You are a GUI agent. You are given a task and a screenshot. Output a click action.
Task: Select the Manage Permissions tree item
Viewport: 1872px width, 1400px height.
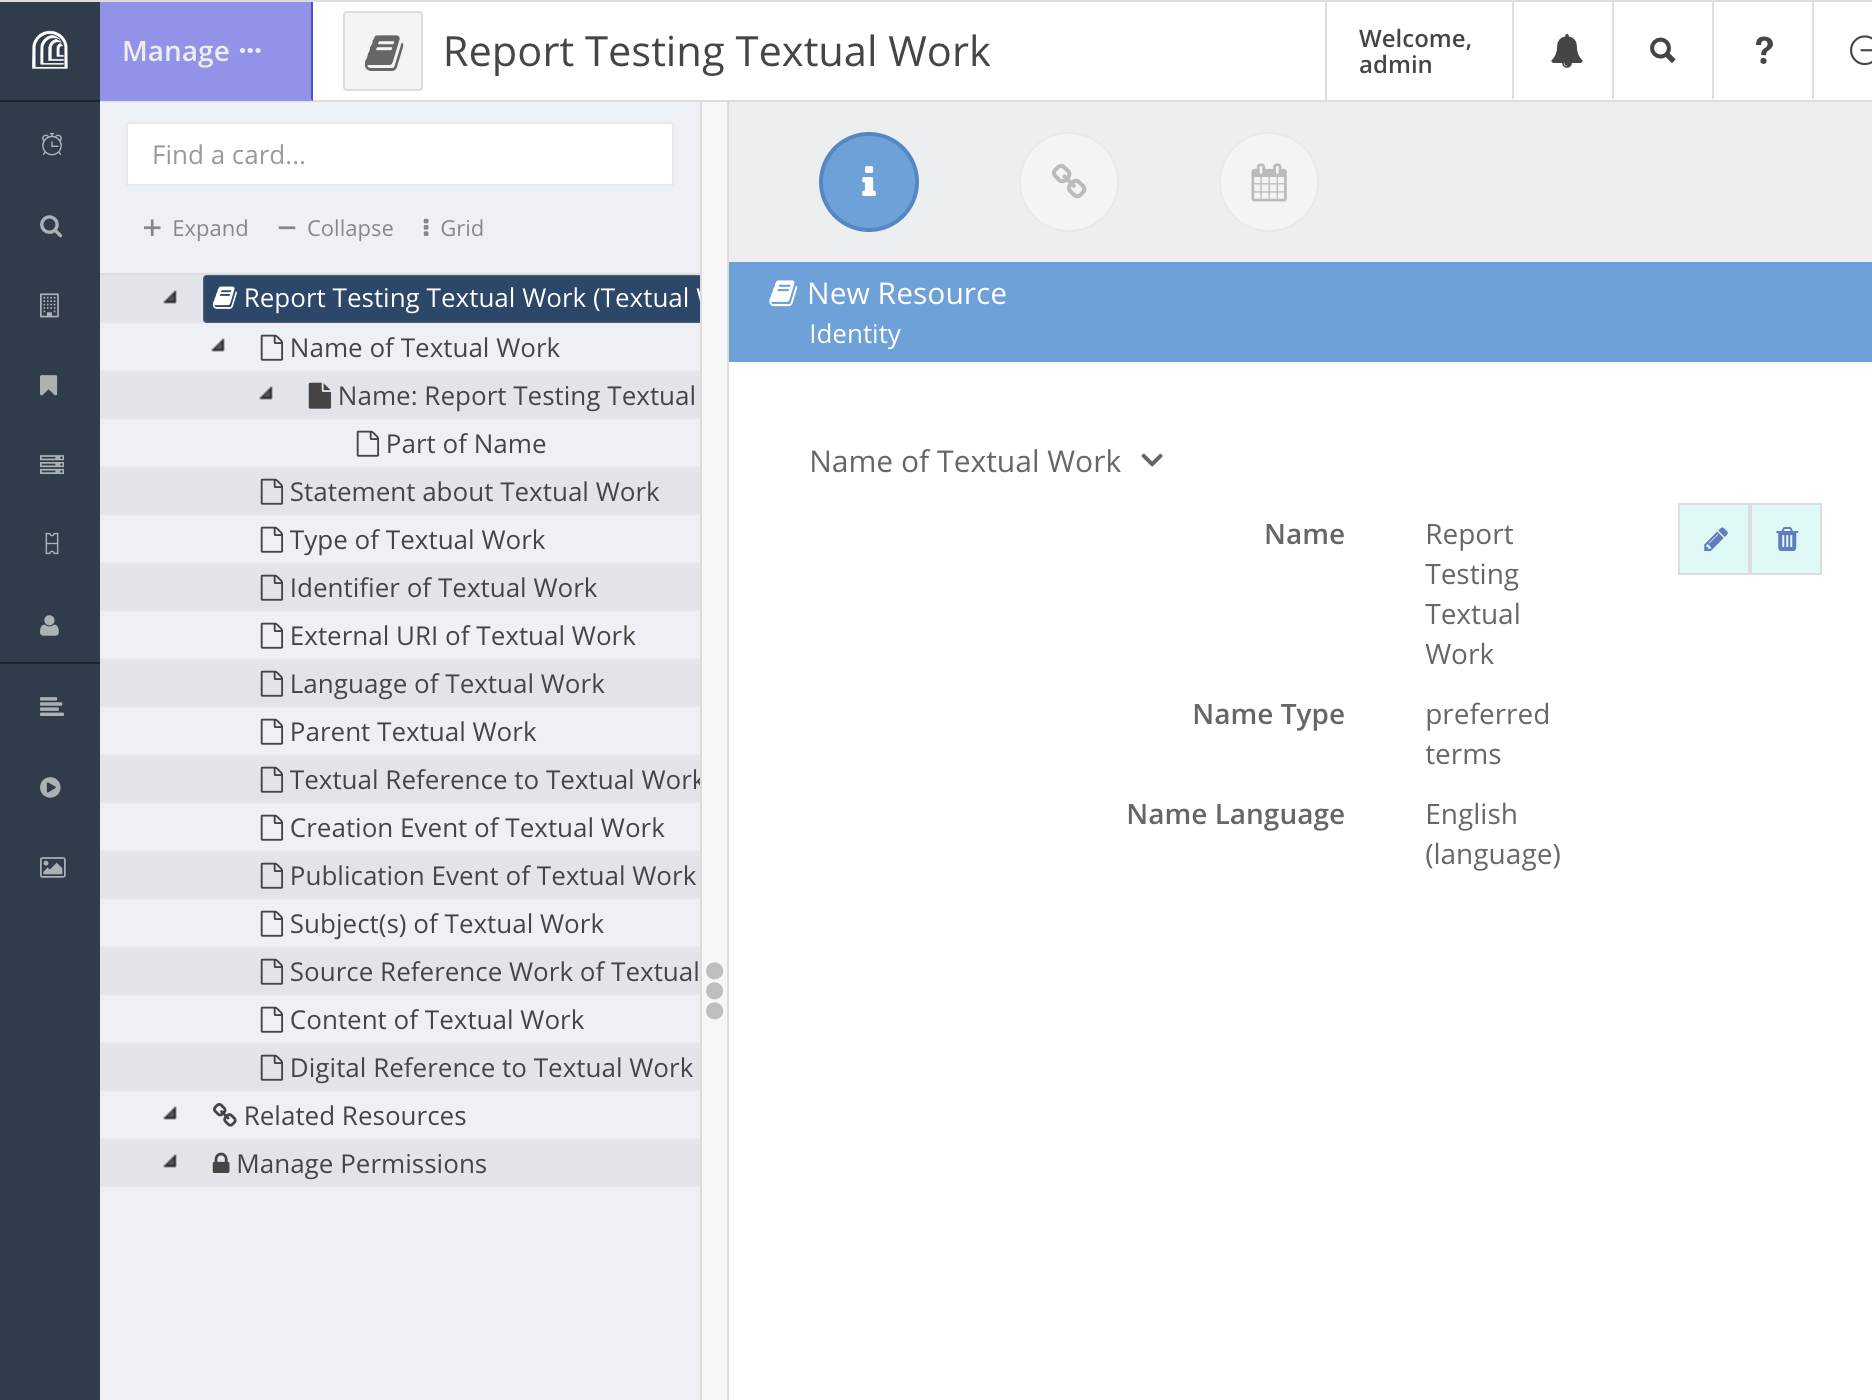point(360,1163)
